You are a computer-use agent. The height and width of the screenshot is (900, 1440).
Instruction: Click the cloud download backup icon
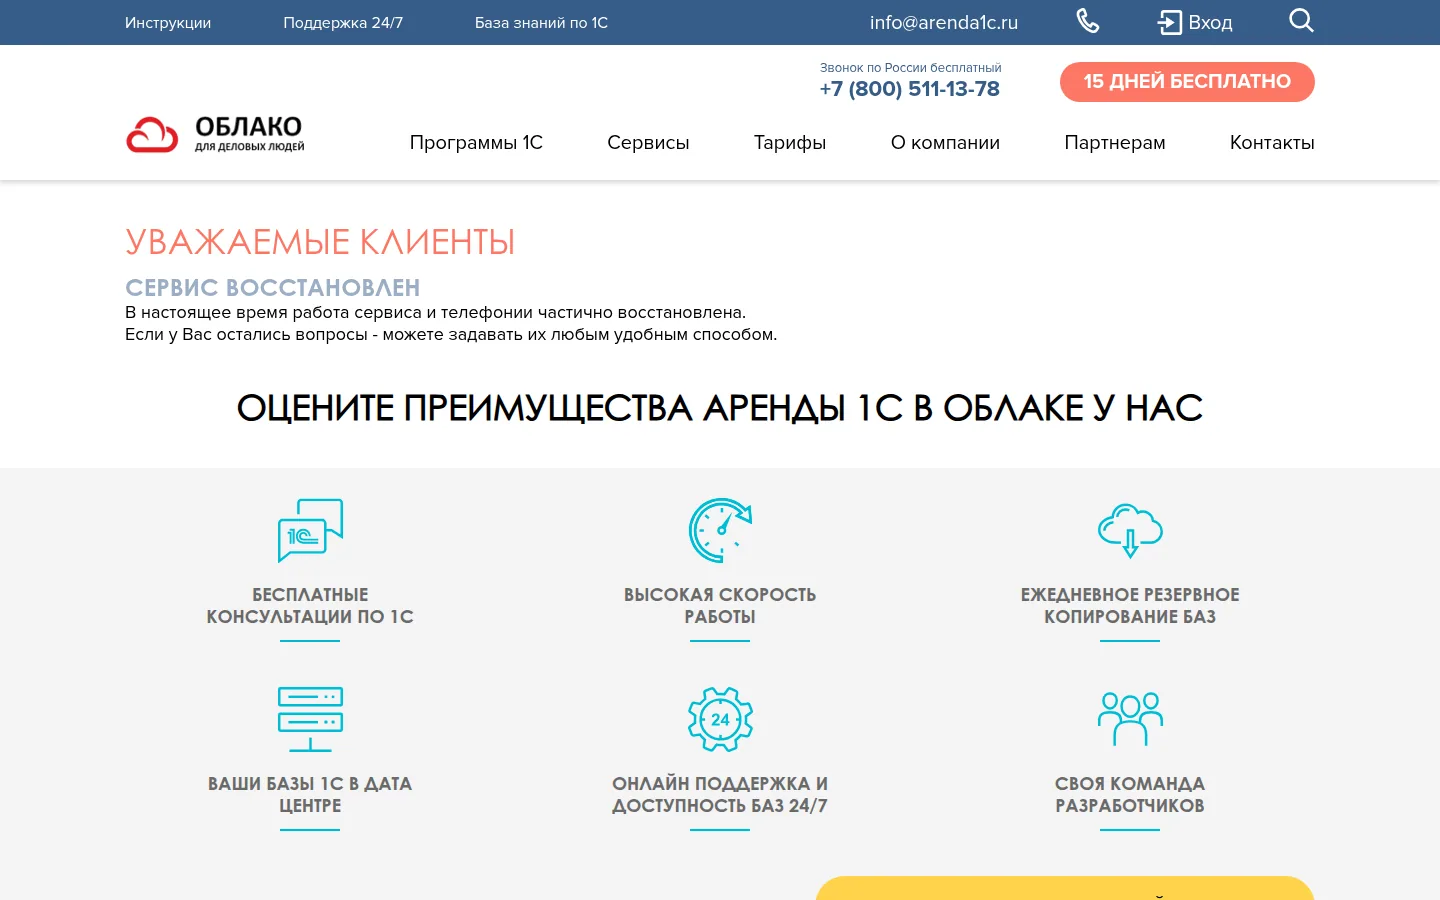(x=1130, y=530)
